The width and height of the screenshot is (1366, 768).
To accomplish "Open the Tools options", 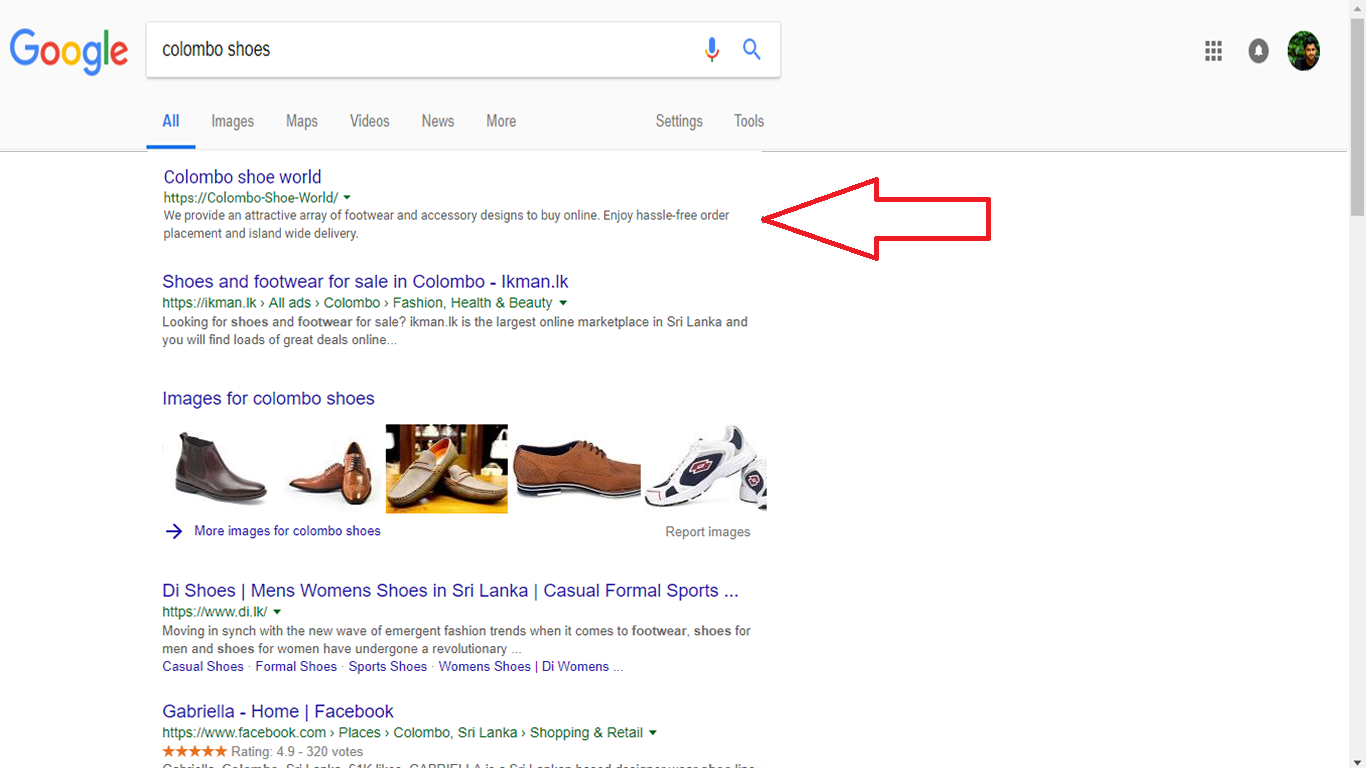I will point(749,121).
